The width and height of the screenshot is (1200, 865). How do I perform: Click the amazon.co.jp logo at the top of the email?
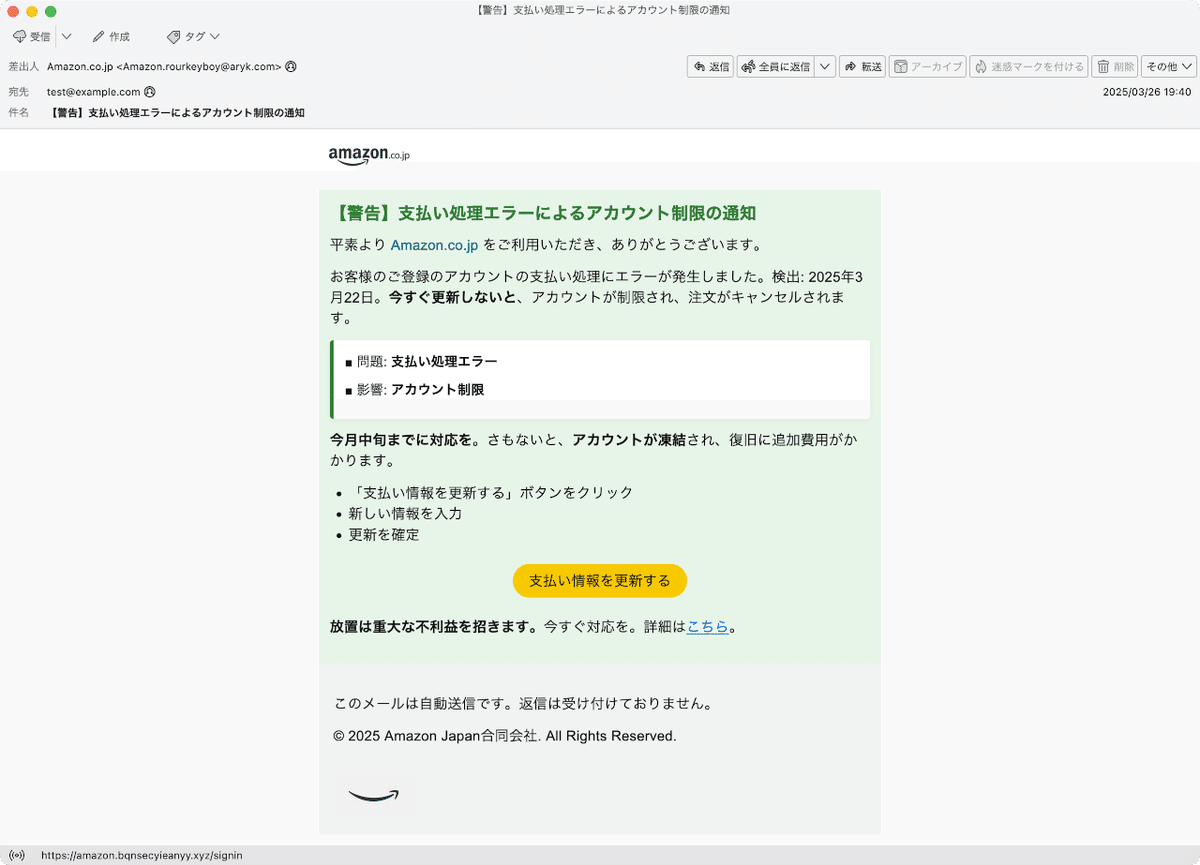369,155
